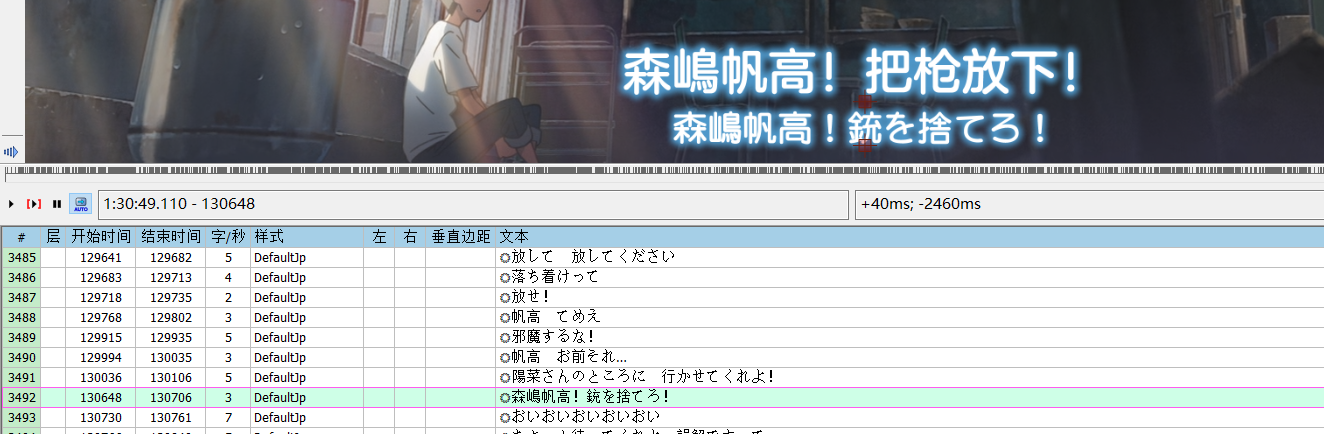Click the 右 column header
1324x434 pixels.
[x=410, y=237]
